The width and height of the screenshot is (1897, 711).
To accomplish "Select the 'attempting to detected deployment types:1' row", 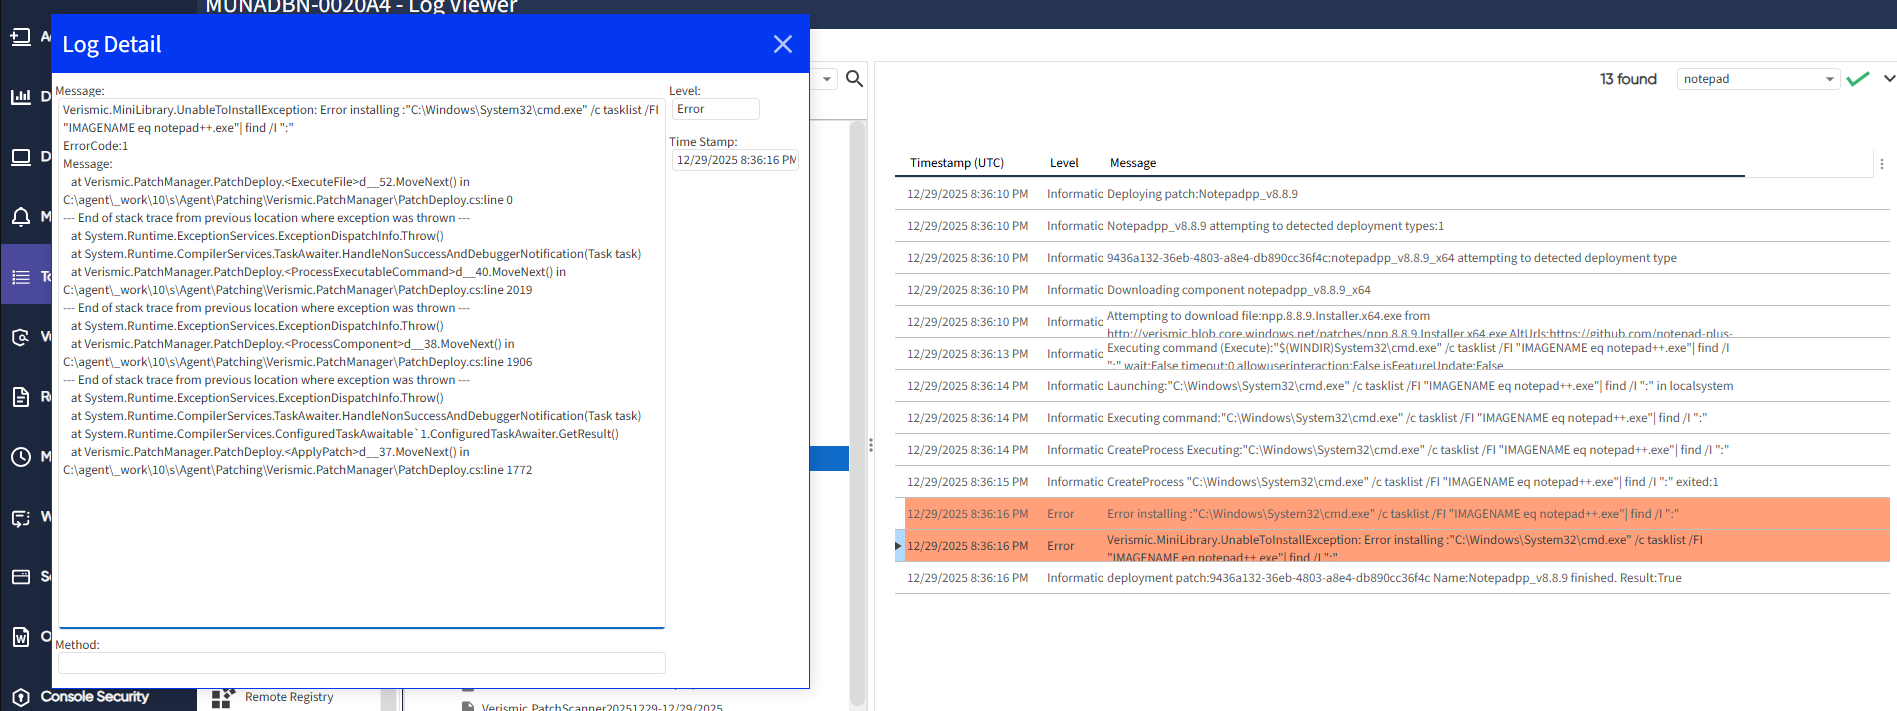I will (x=1392, y=226).
